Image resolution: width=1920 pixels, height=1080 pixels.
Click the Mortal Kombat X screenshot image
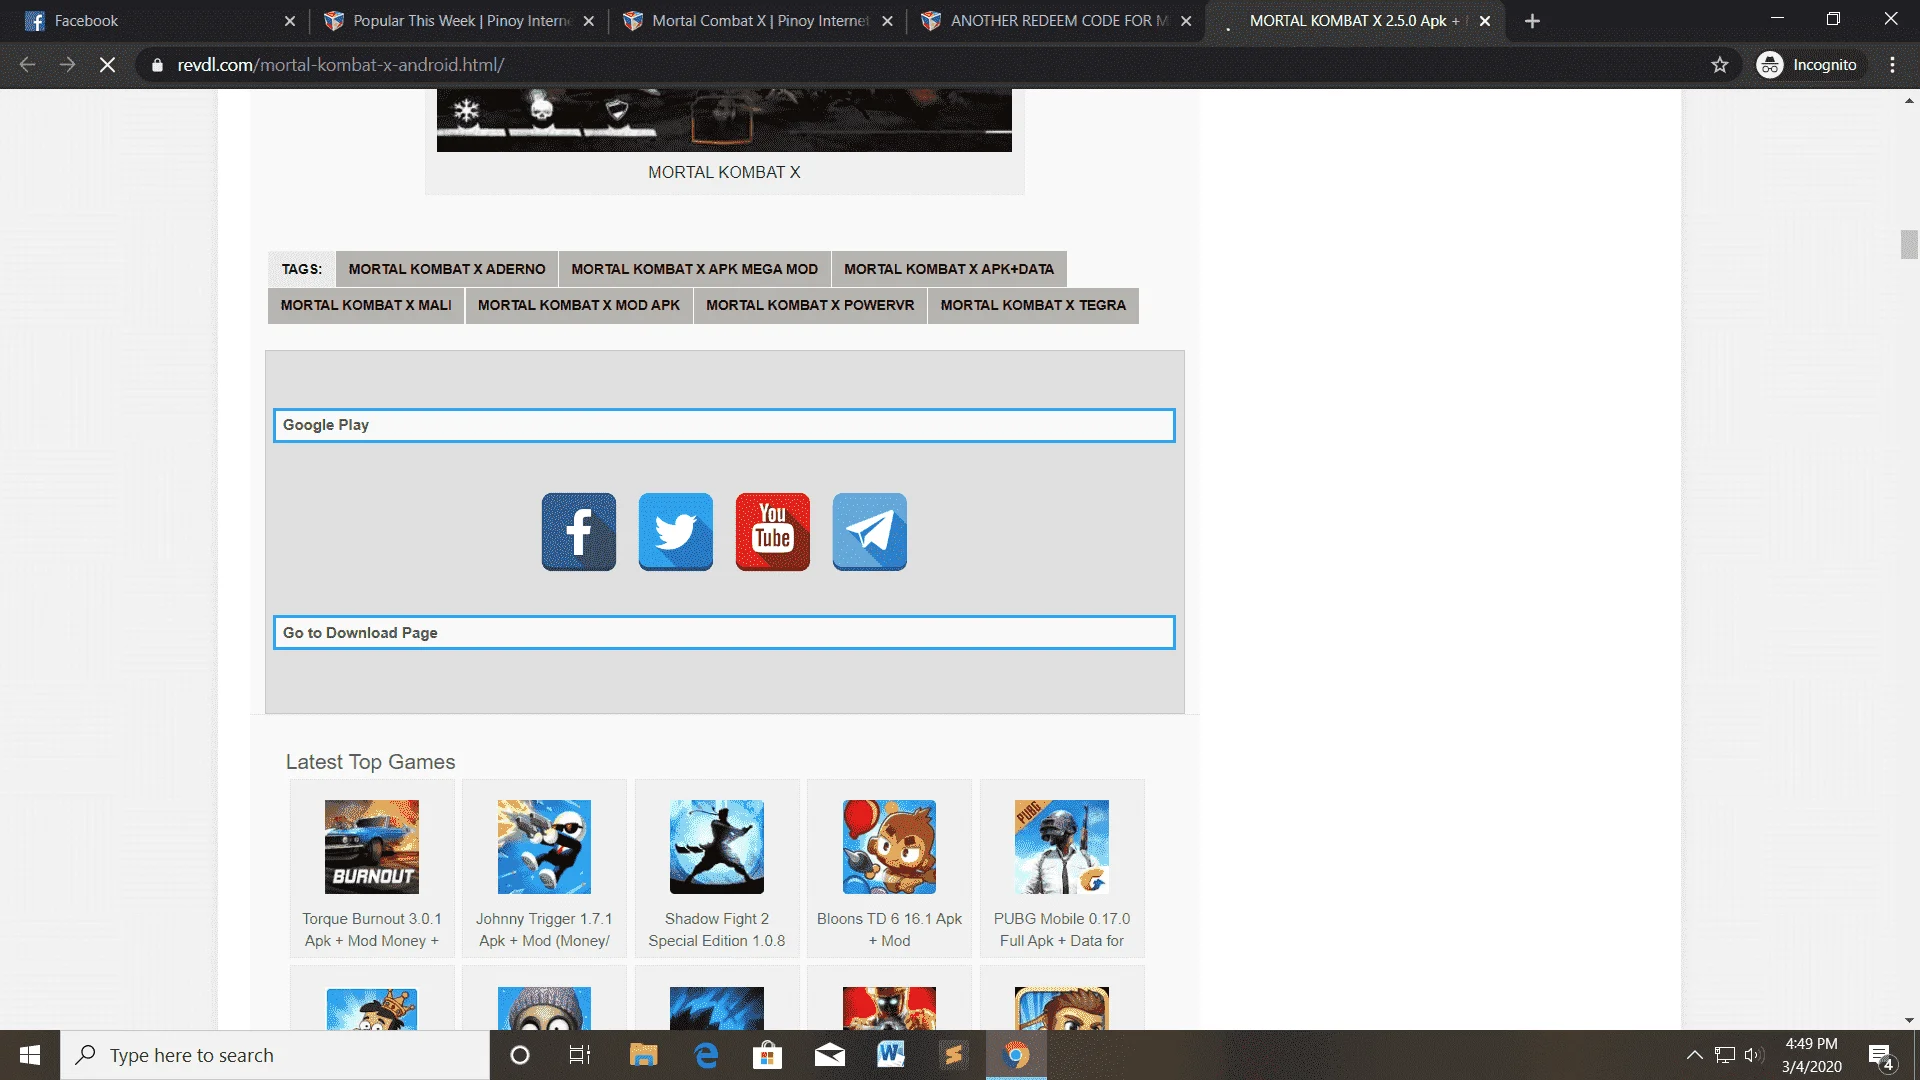[724, 120]
